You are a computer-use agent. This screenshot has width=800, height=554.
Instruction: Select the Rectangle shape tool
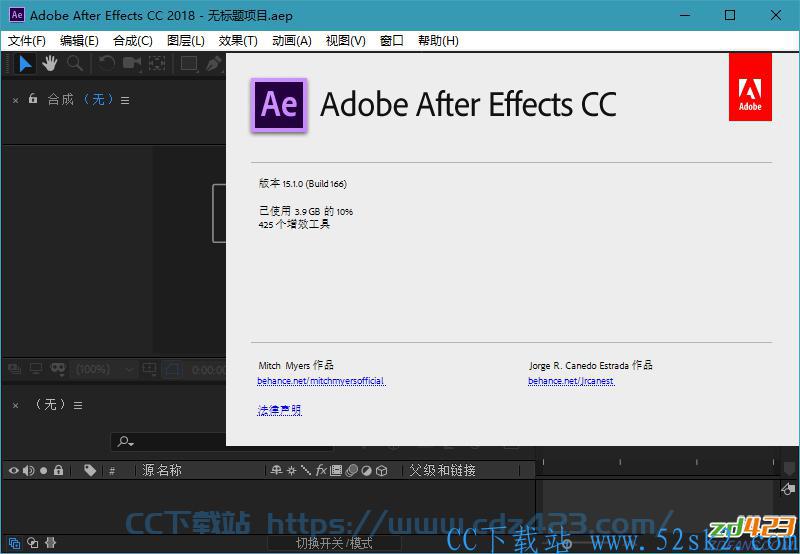[x=189, y=64]
